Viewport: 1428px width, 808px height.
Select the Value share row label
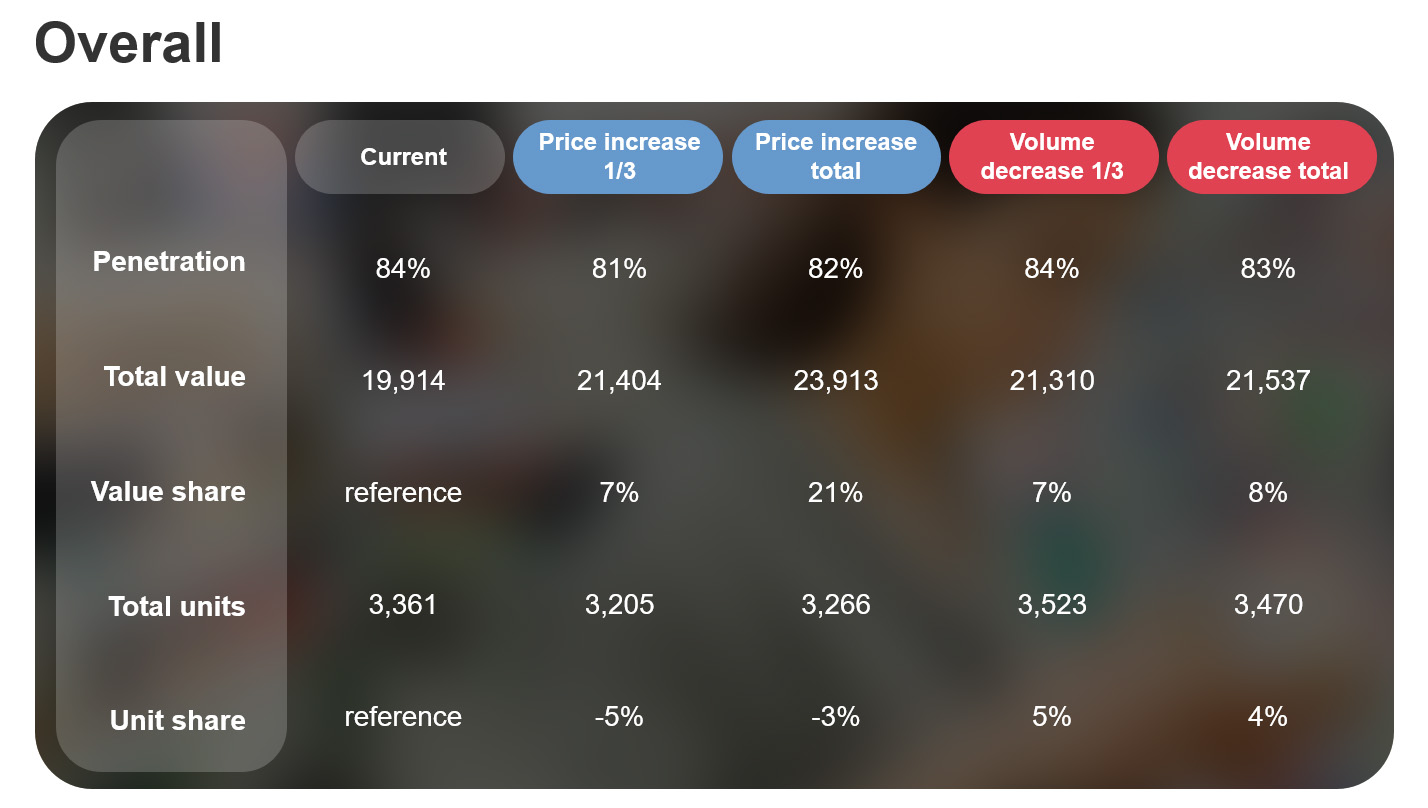point(168,492)
